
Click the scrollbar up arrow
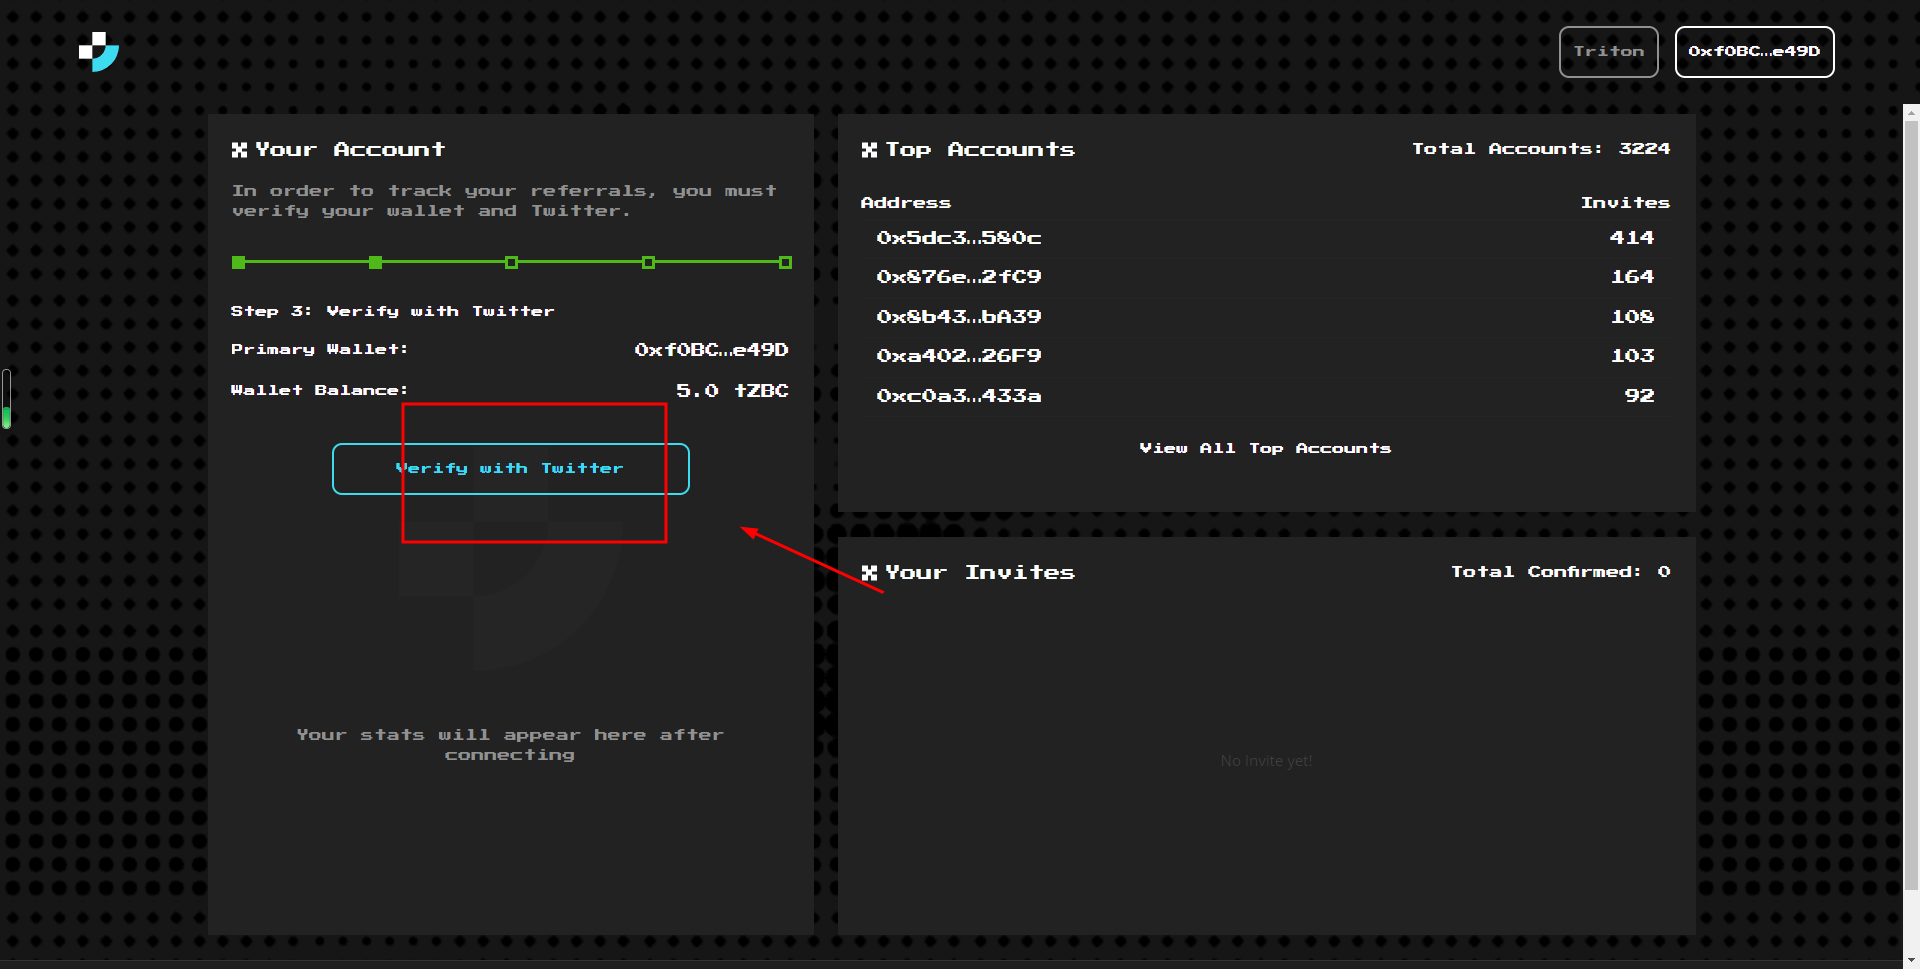click(x=1911, y=112)
